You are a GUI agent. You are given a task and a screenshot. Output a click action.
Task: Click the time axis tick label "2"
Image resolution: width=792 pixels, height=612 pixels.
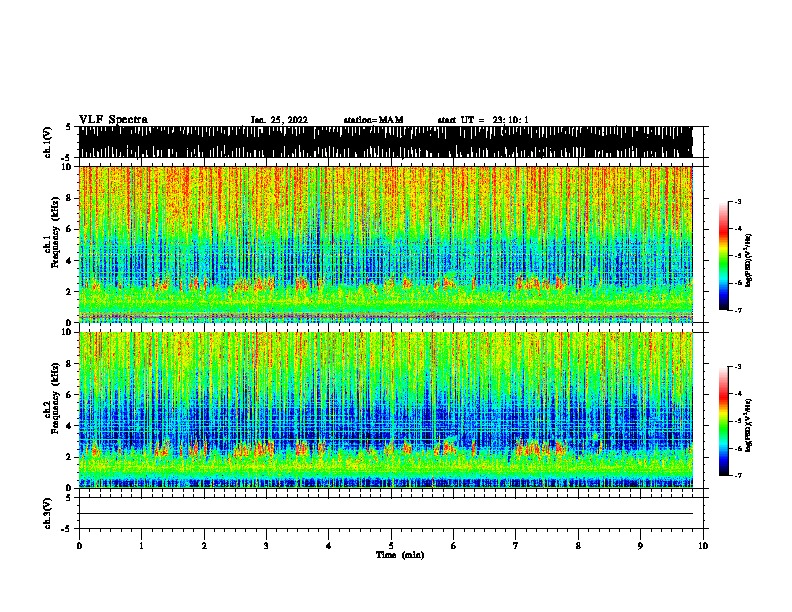(204, 546)
